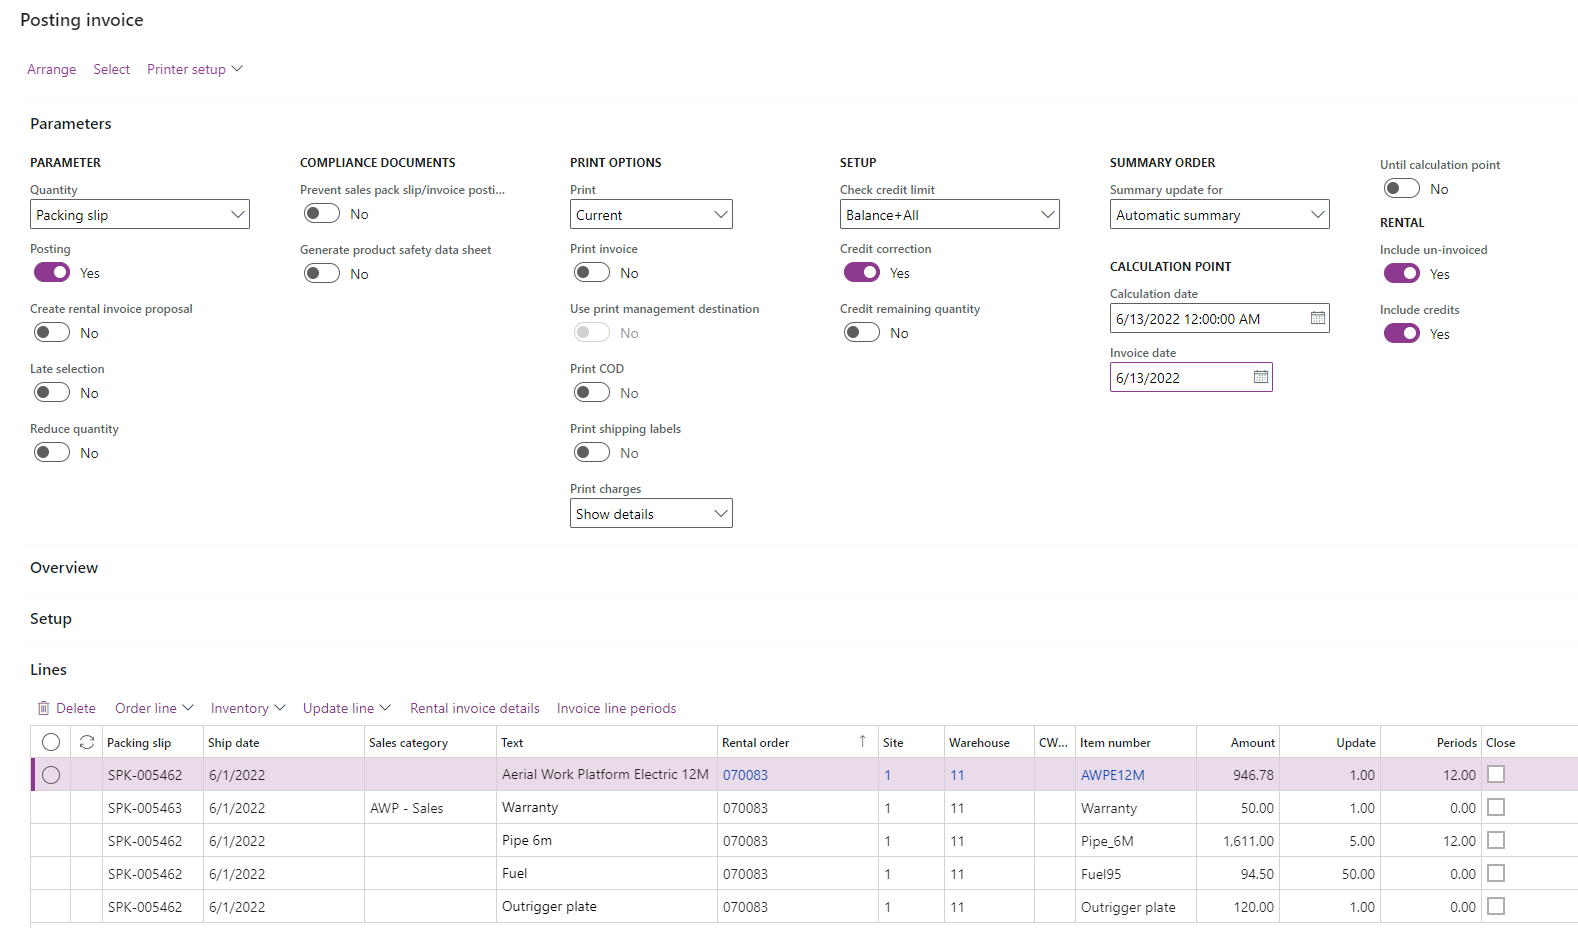This screenshot has width=1578, height=928.
Task: Collapse the Lines section
Action: pos(48,669)
